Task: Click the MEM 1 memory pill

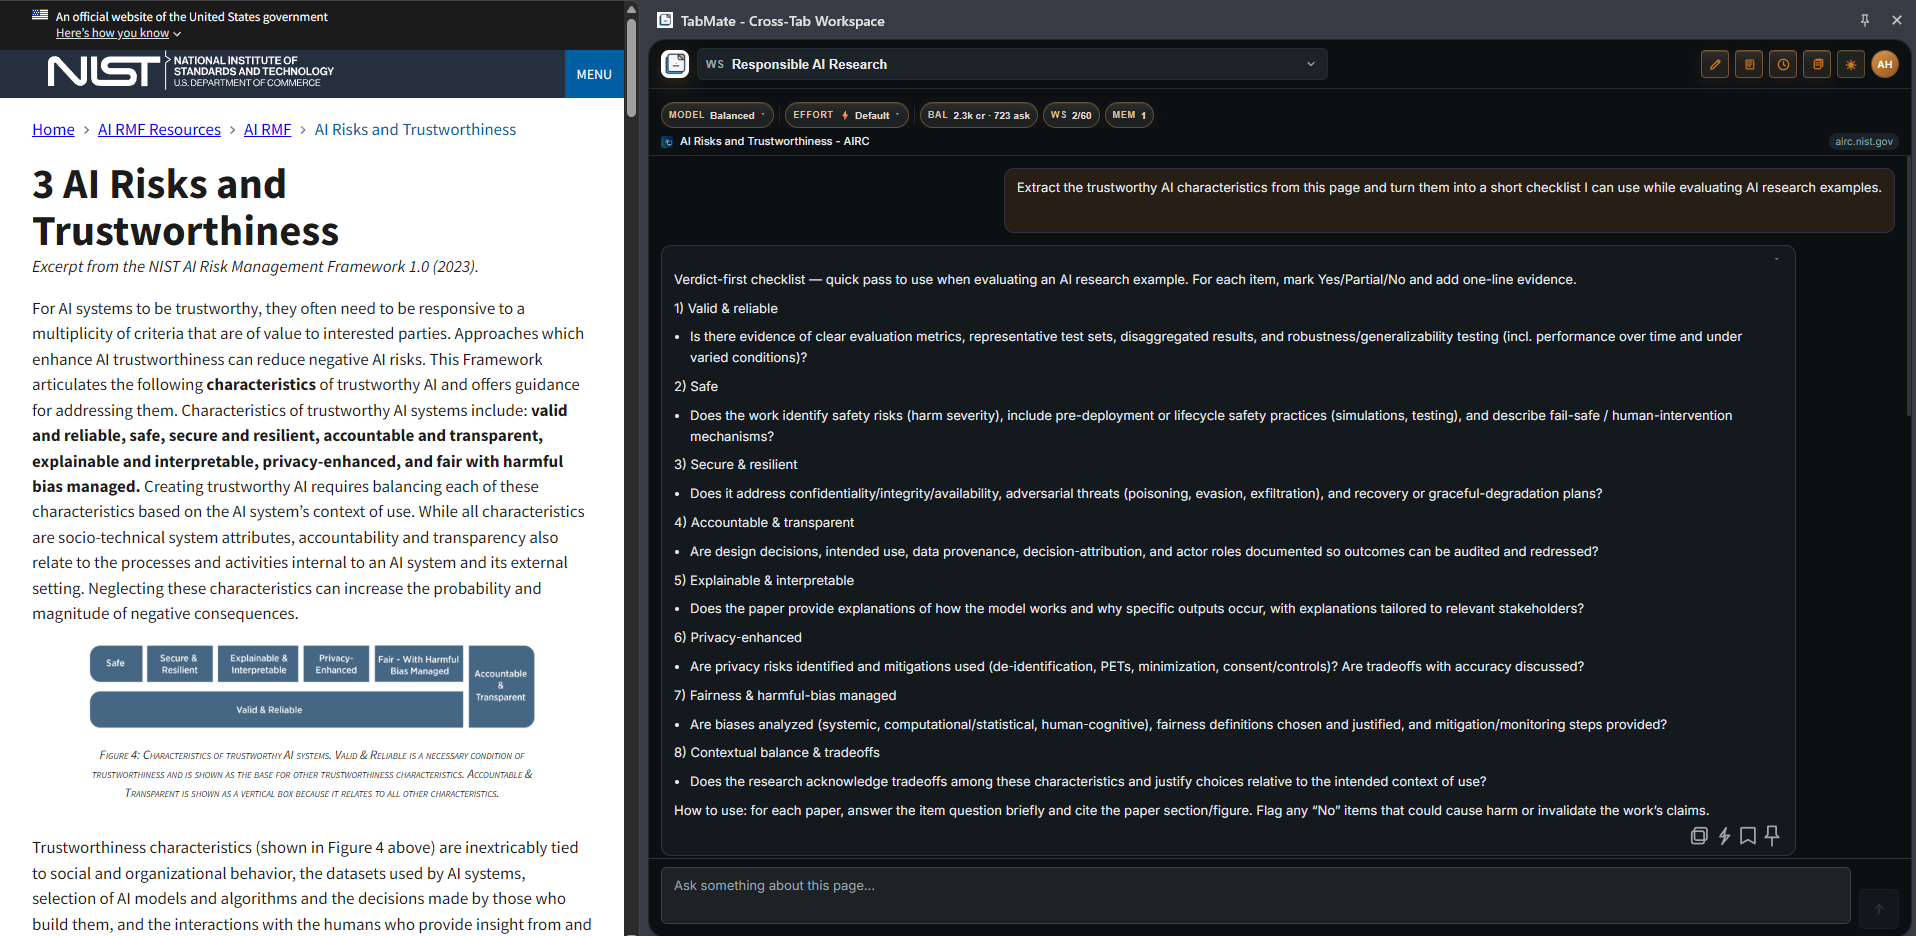Action: tap(1129, 115)
